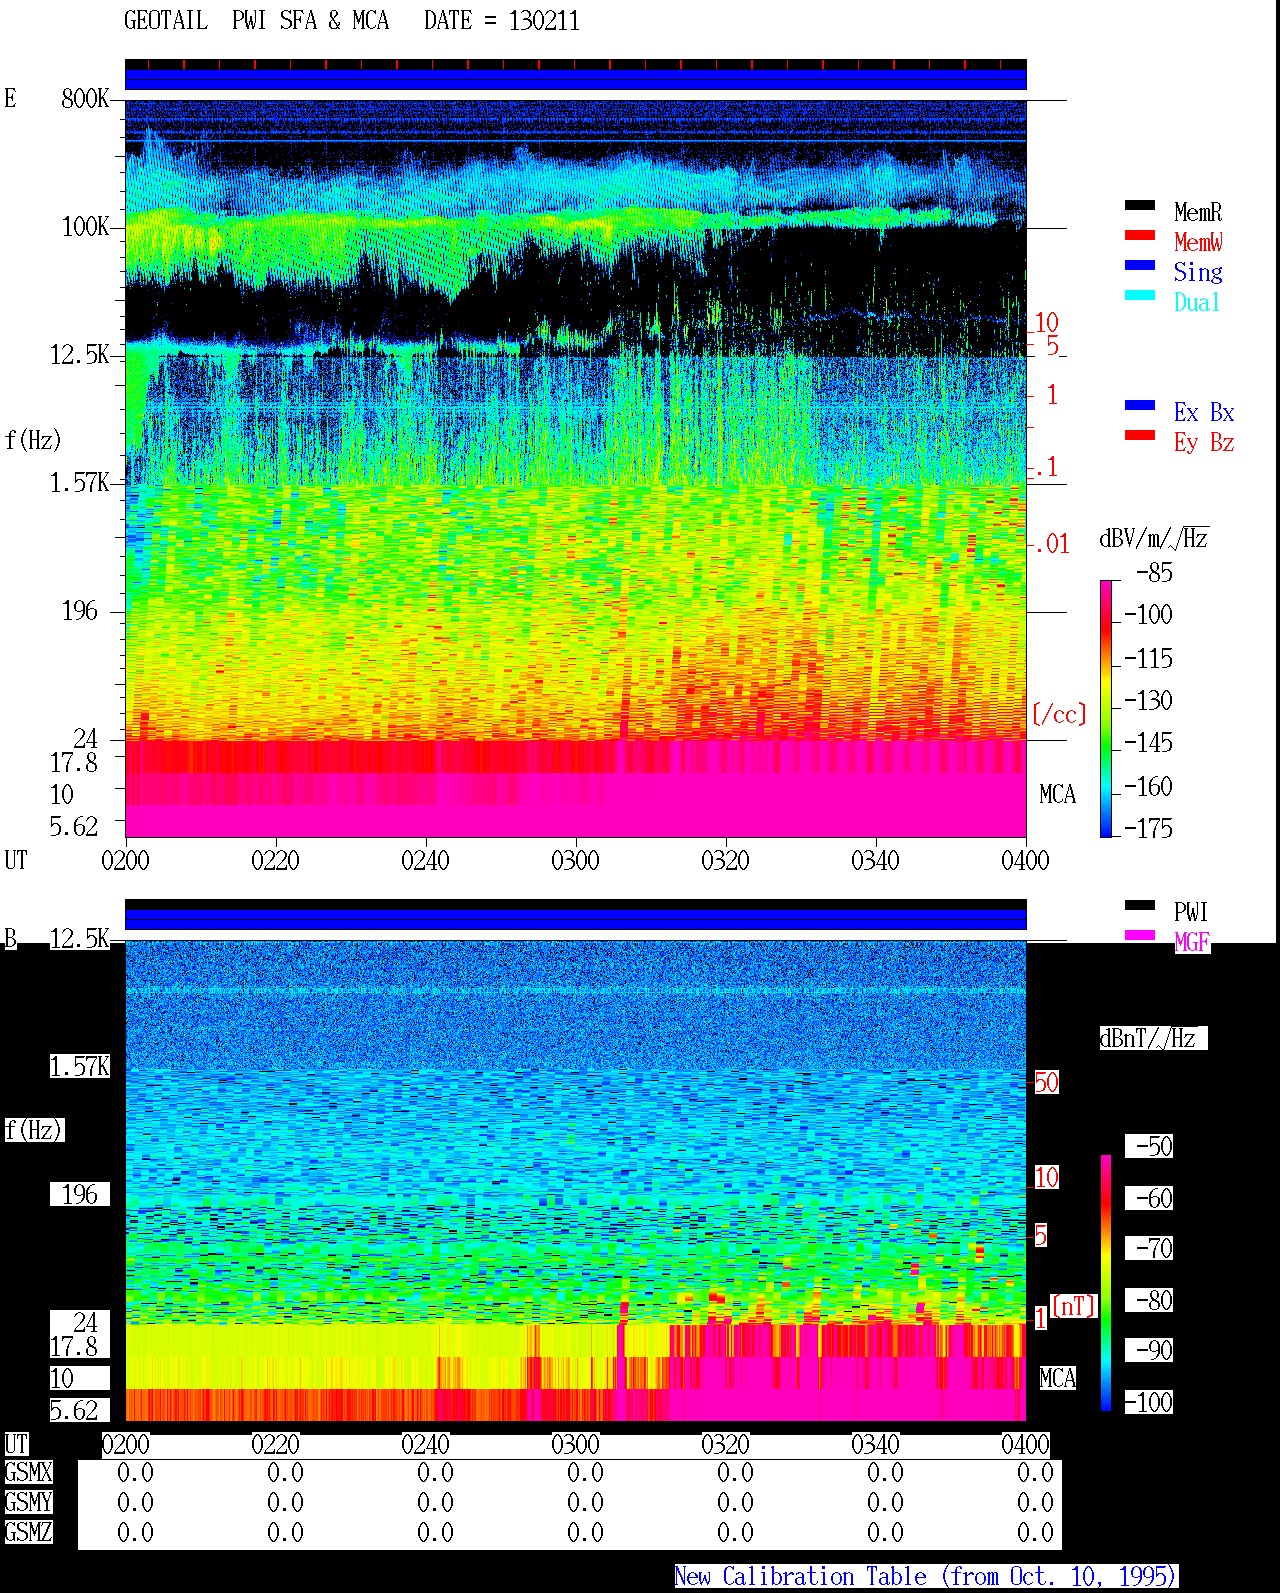Click the MCA label beside the electric spectrogram
The image size is (1280, 1593).
point(1057,795)
